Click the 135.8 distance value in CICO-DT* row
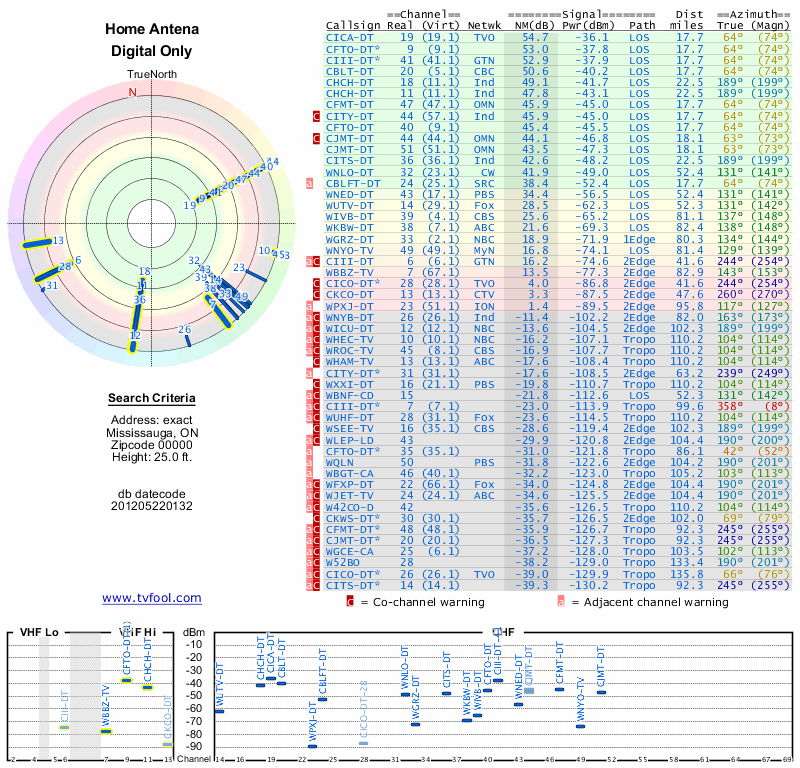This screenshot has height=768, width=800. click(x=687, y=574)
